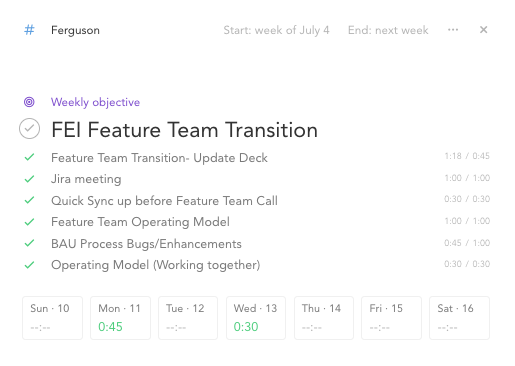This screenshot has width=515, height=366.
Task: Click the Weekly objective label
Action: (x=95, y=102)
